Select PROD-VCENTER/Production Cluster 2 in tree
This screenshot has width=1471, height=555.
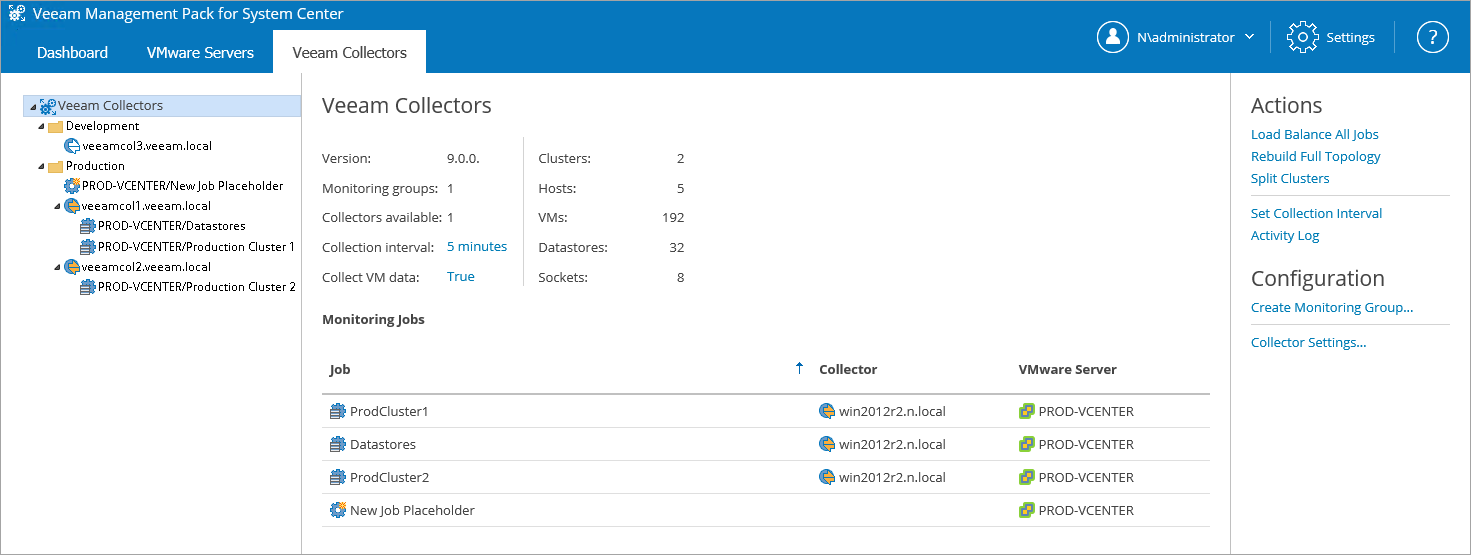pyautogui.click(x=196, y=287)
